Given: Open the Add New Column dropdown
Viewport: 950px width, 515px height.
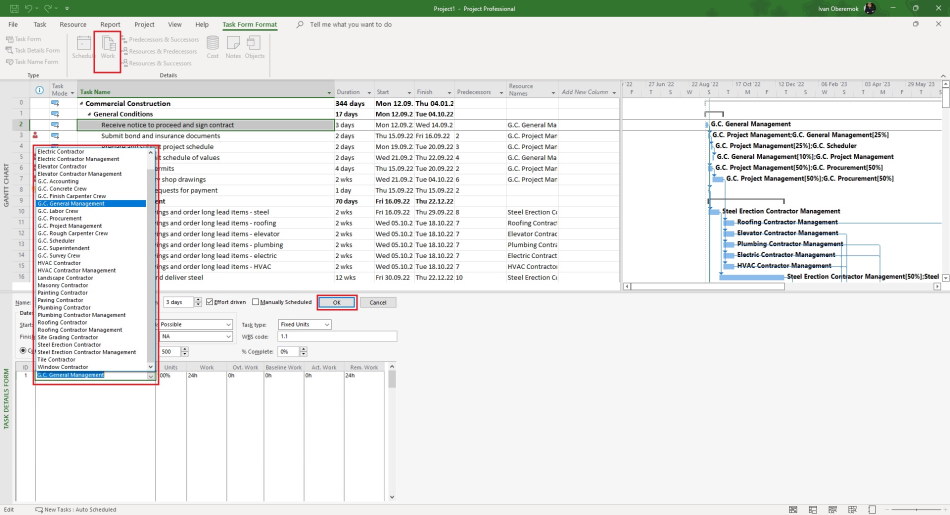Looking at the screenshot, I should (614, 93).
